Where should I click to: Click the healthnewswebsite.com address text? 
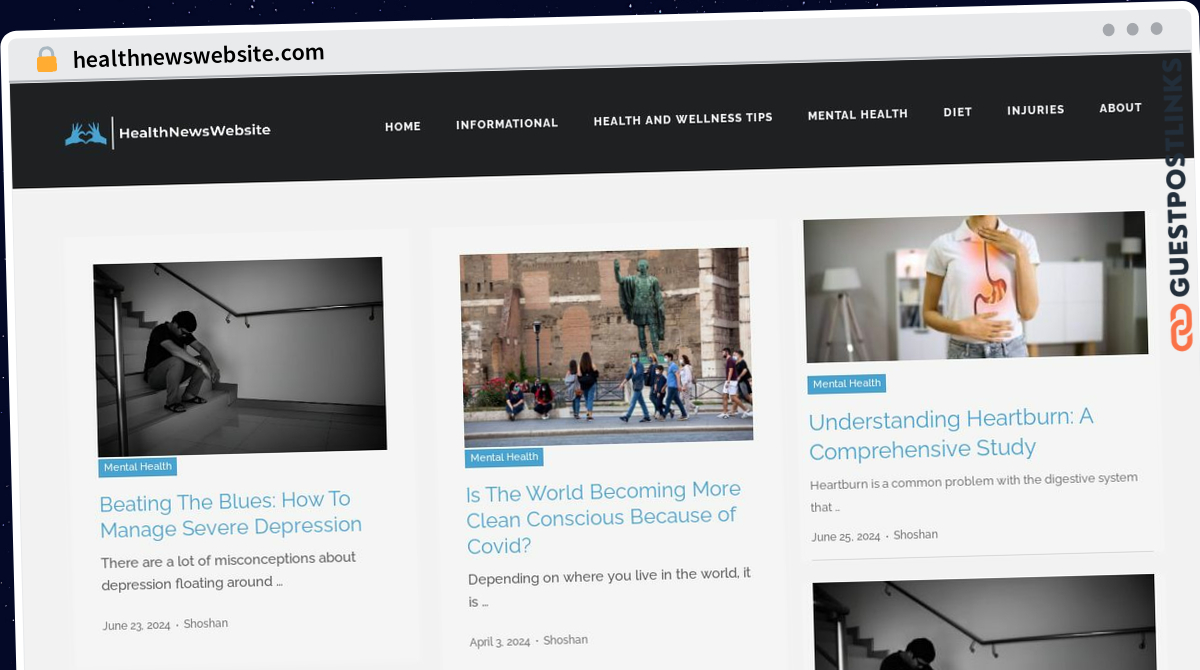click(198, 55)
